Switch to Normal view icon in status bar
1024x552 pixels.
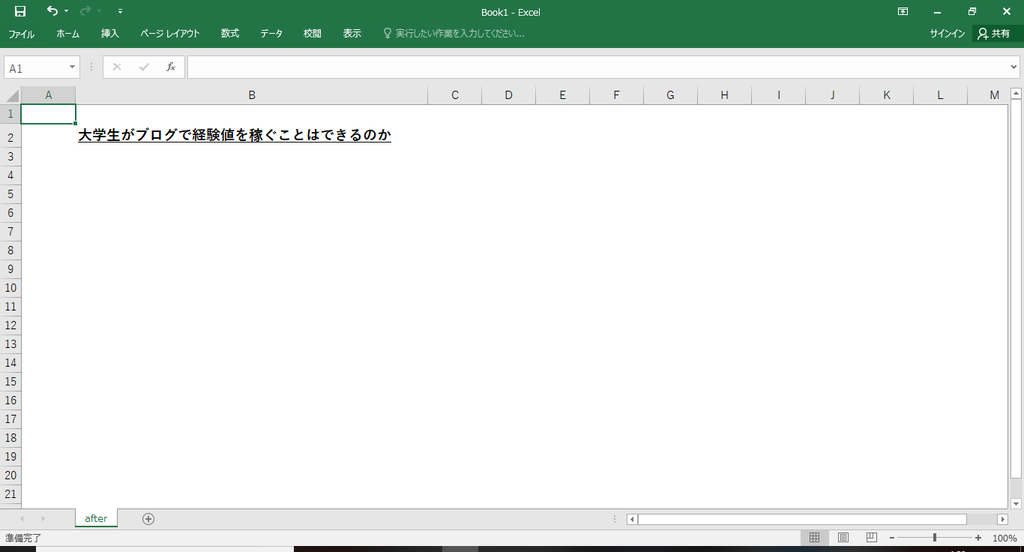814,538
